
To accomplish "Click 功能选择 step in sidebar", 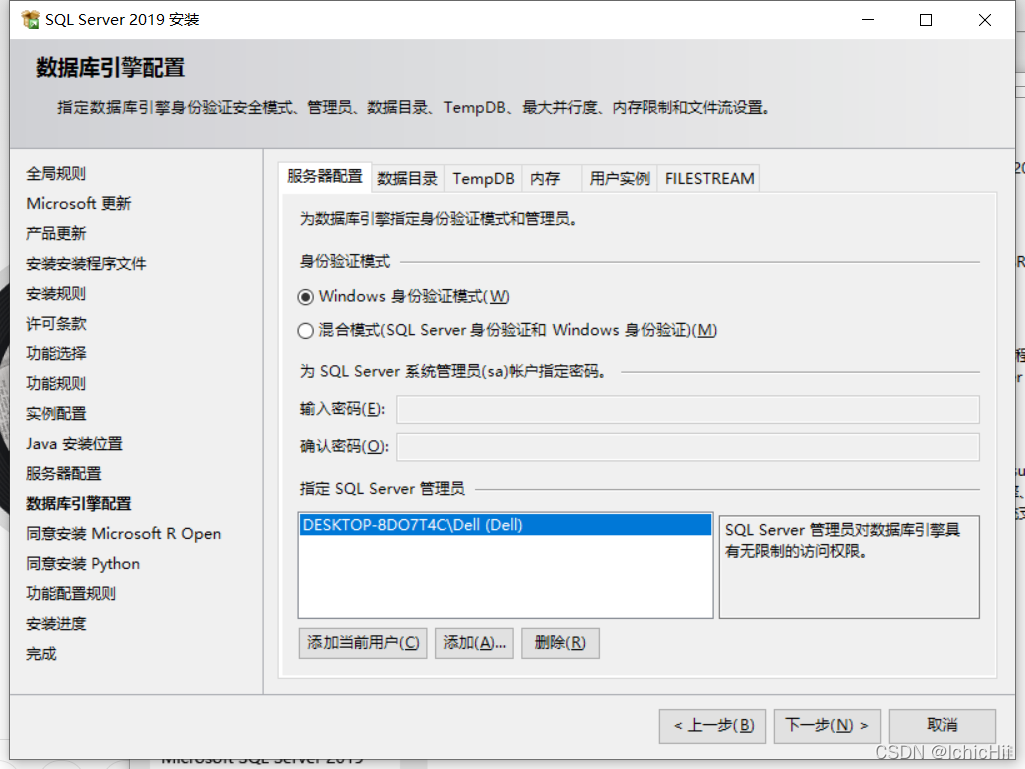I will tap(56, 354).
